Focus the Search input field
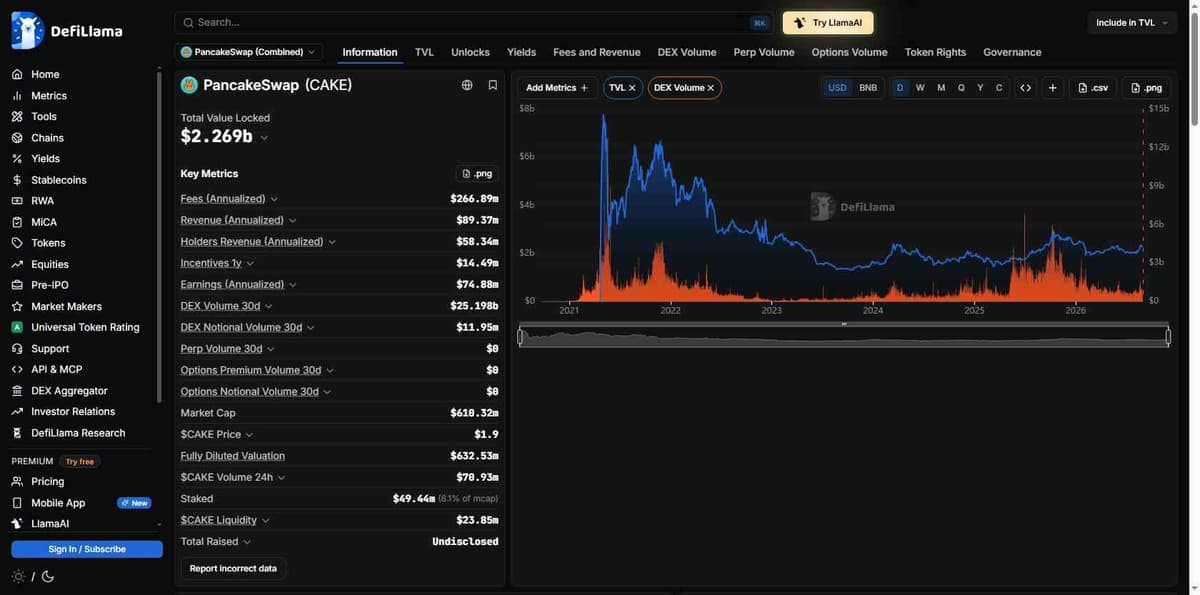This screenshot has width=1200, height=595. [x=475, y=22]
